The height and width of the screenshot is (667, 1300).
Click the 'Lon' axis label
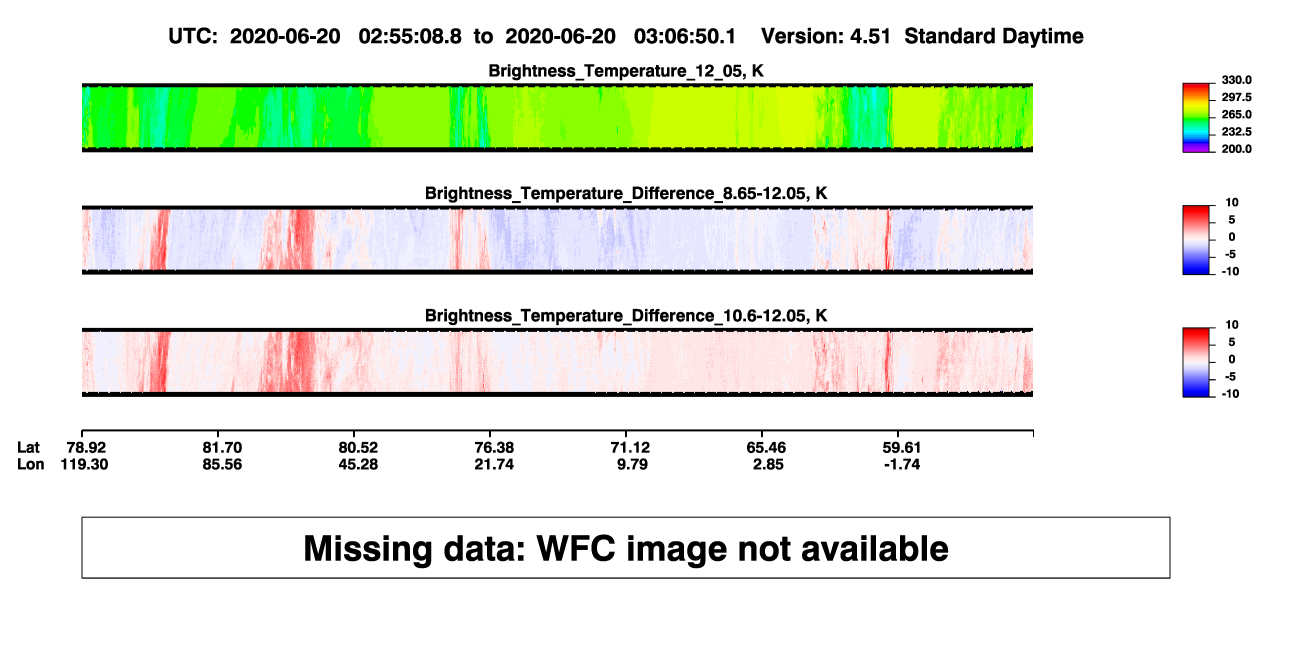tap(30, 465)
